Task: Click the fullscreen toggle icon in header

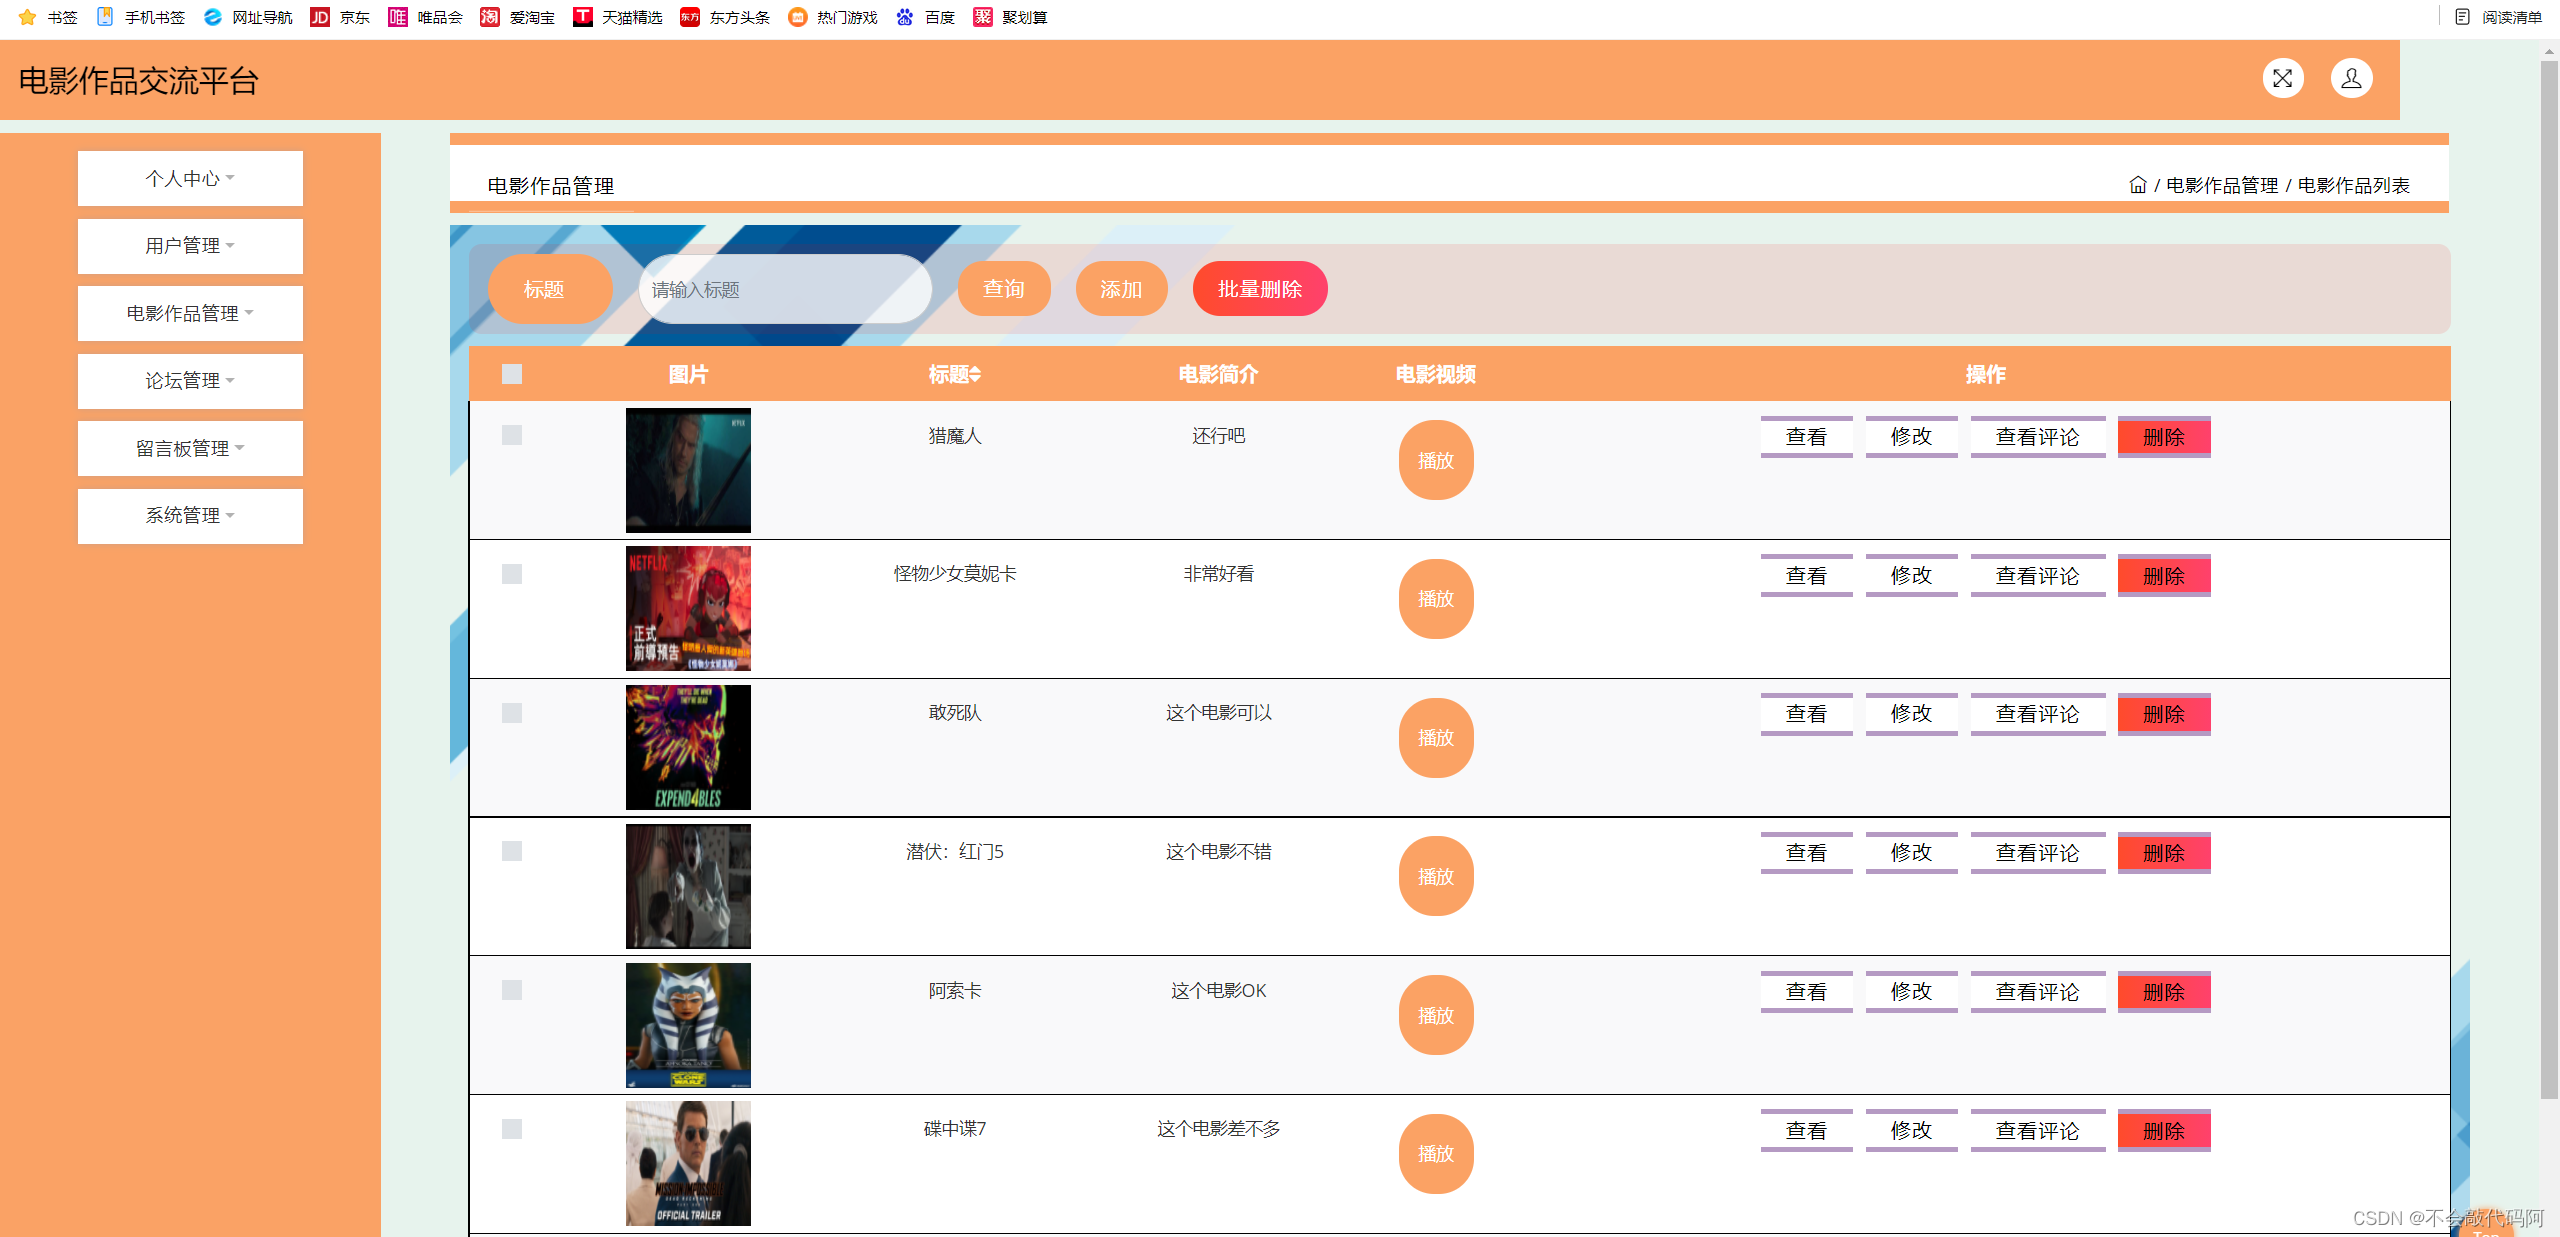Action: coord(2282,78)
